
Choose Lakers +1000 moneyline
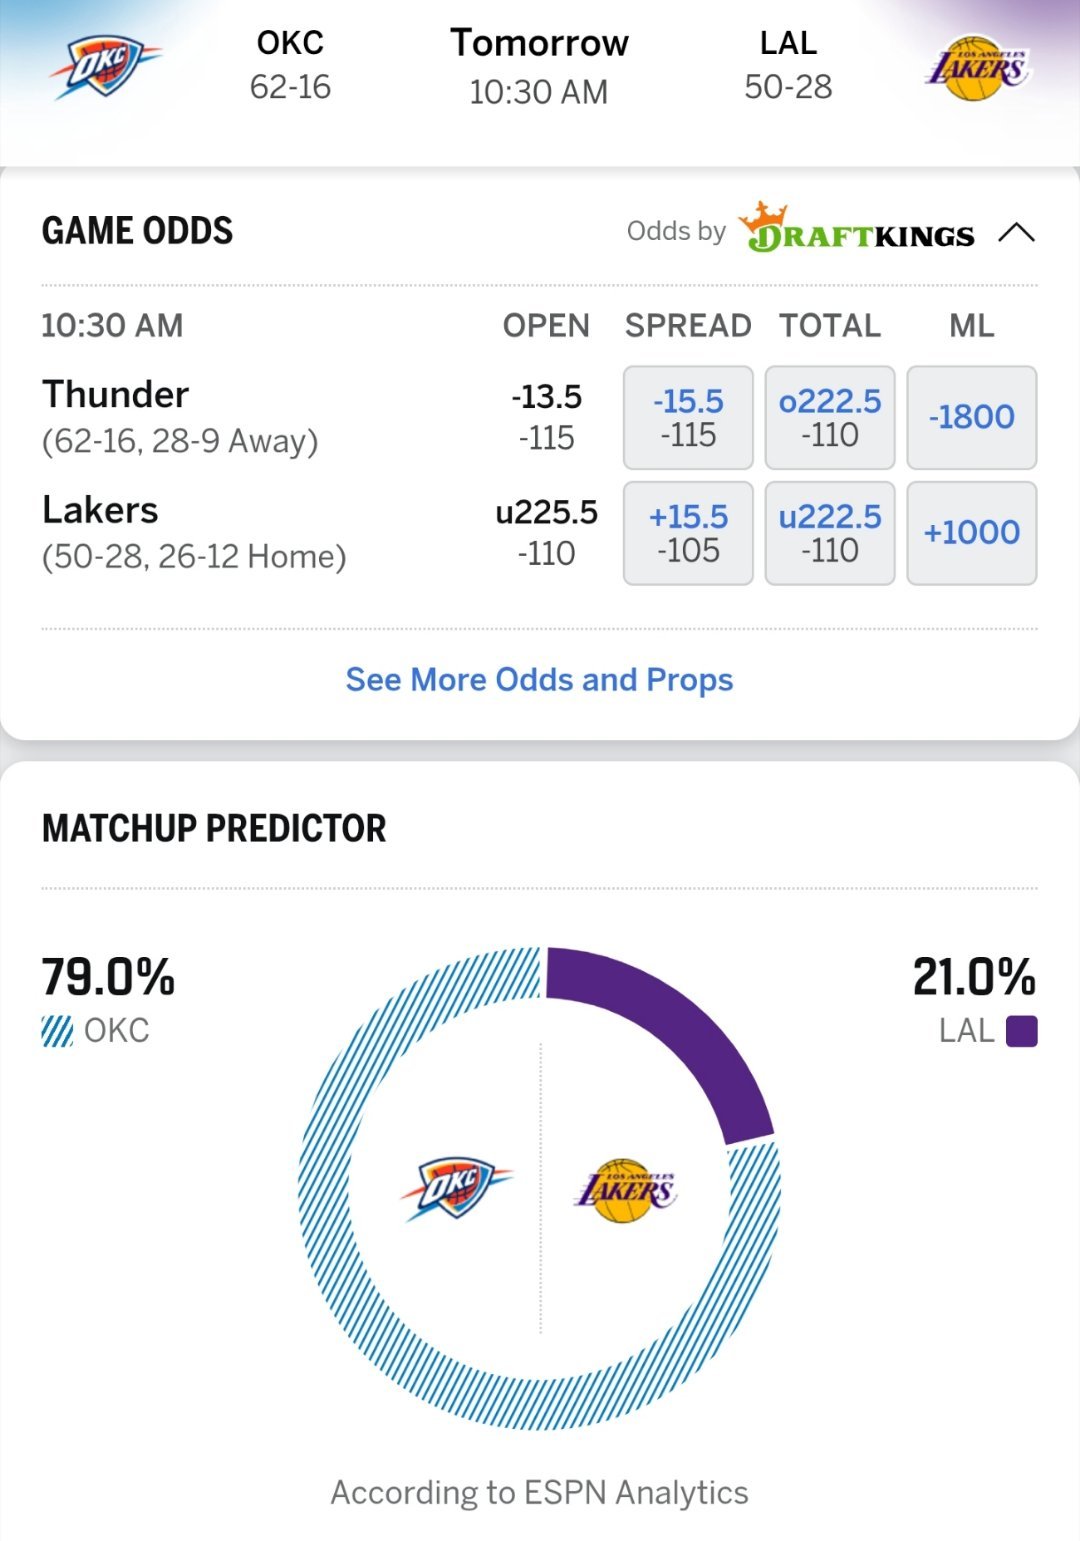pos(971,533)
